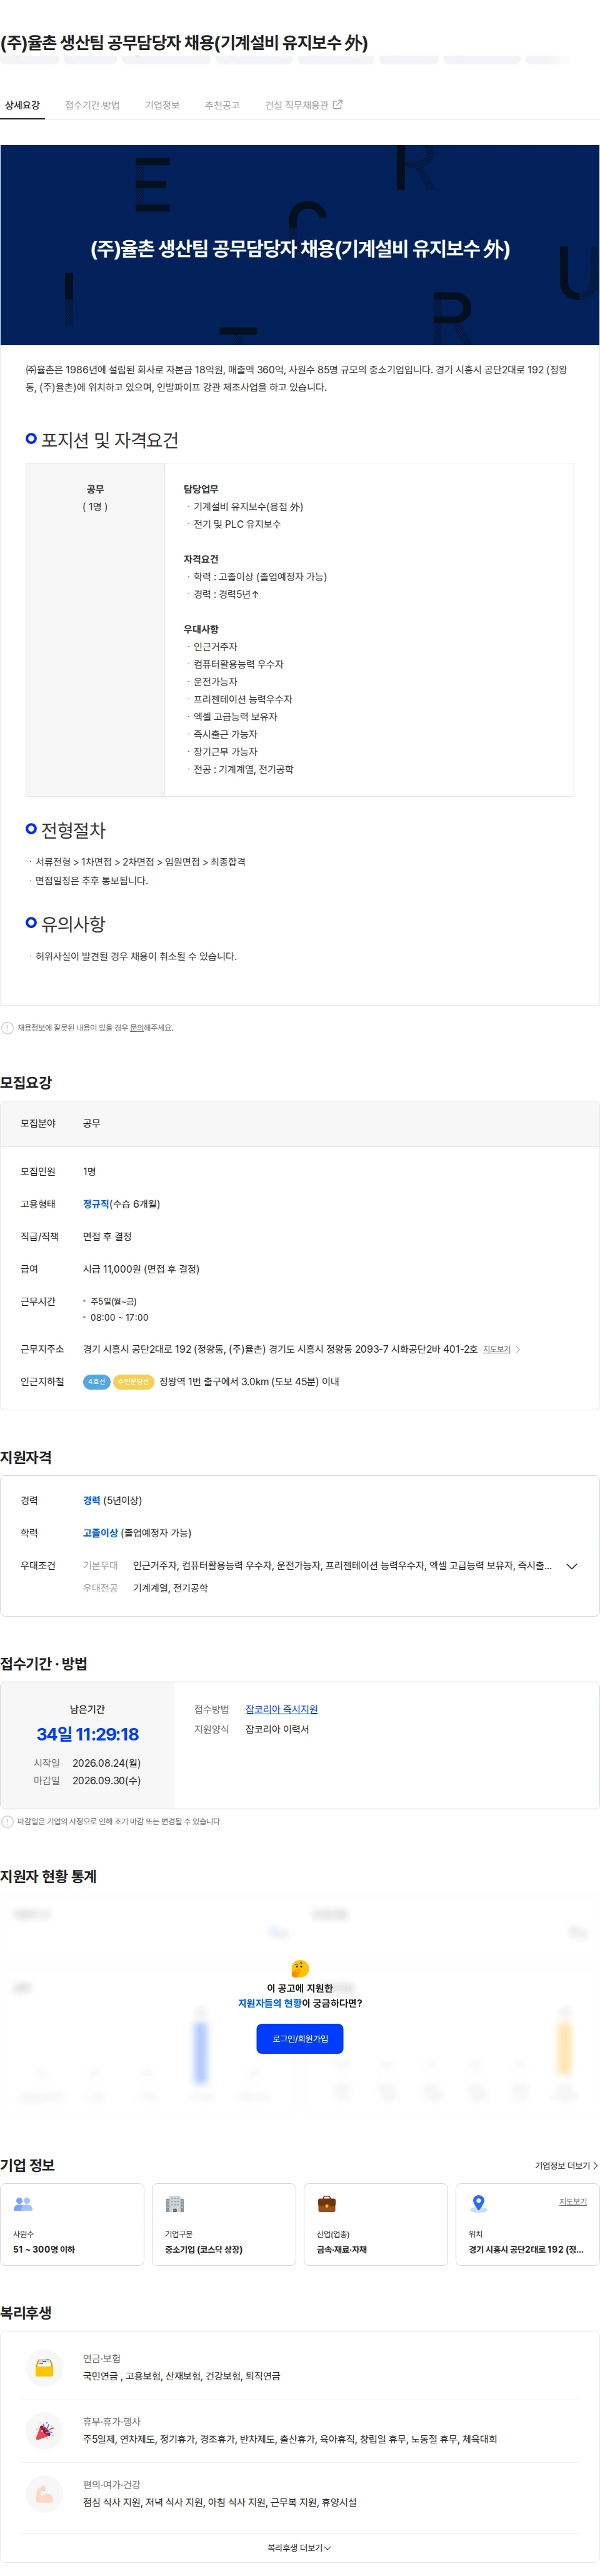Expand the 우대조건 details chevron
This screenshot has width=600, height=2576.
(x=572, y=1566)
